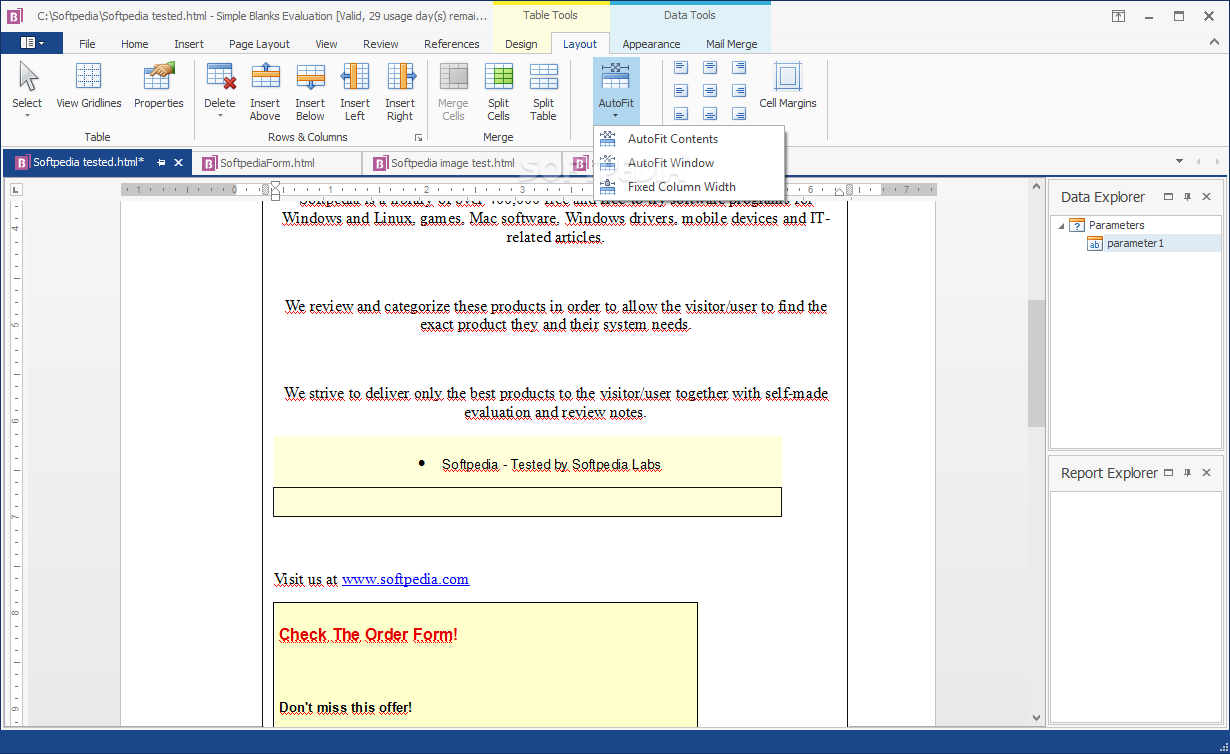Click the tab stop selector at ruler corner

tap(15, 189)
